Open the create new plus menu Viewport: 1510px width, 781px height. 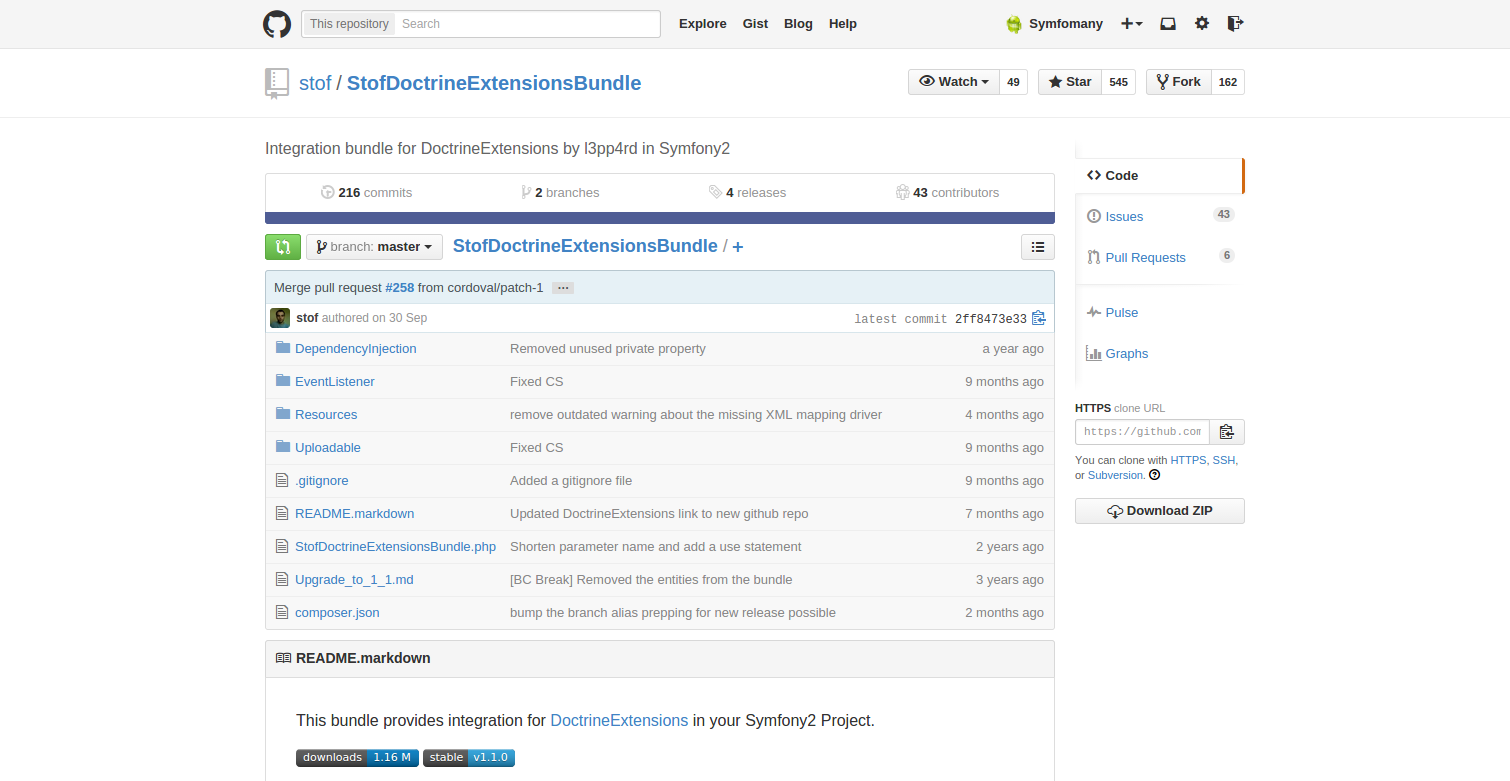[x=1131, y=24]
